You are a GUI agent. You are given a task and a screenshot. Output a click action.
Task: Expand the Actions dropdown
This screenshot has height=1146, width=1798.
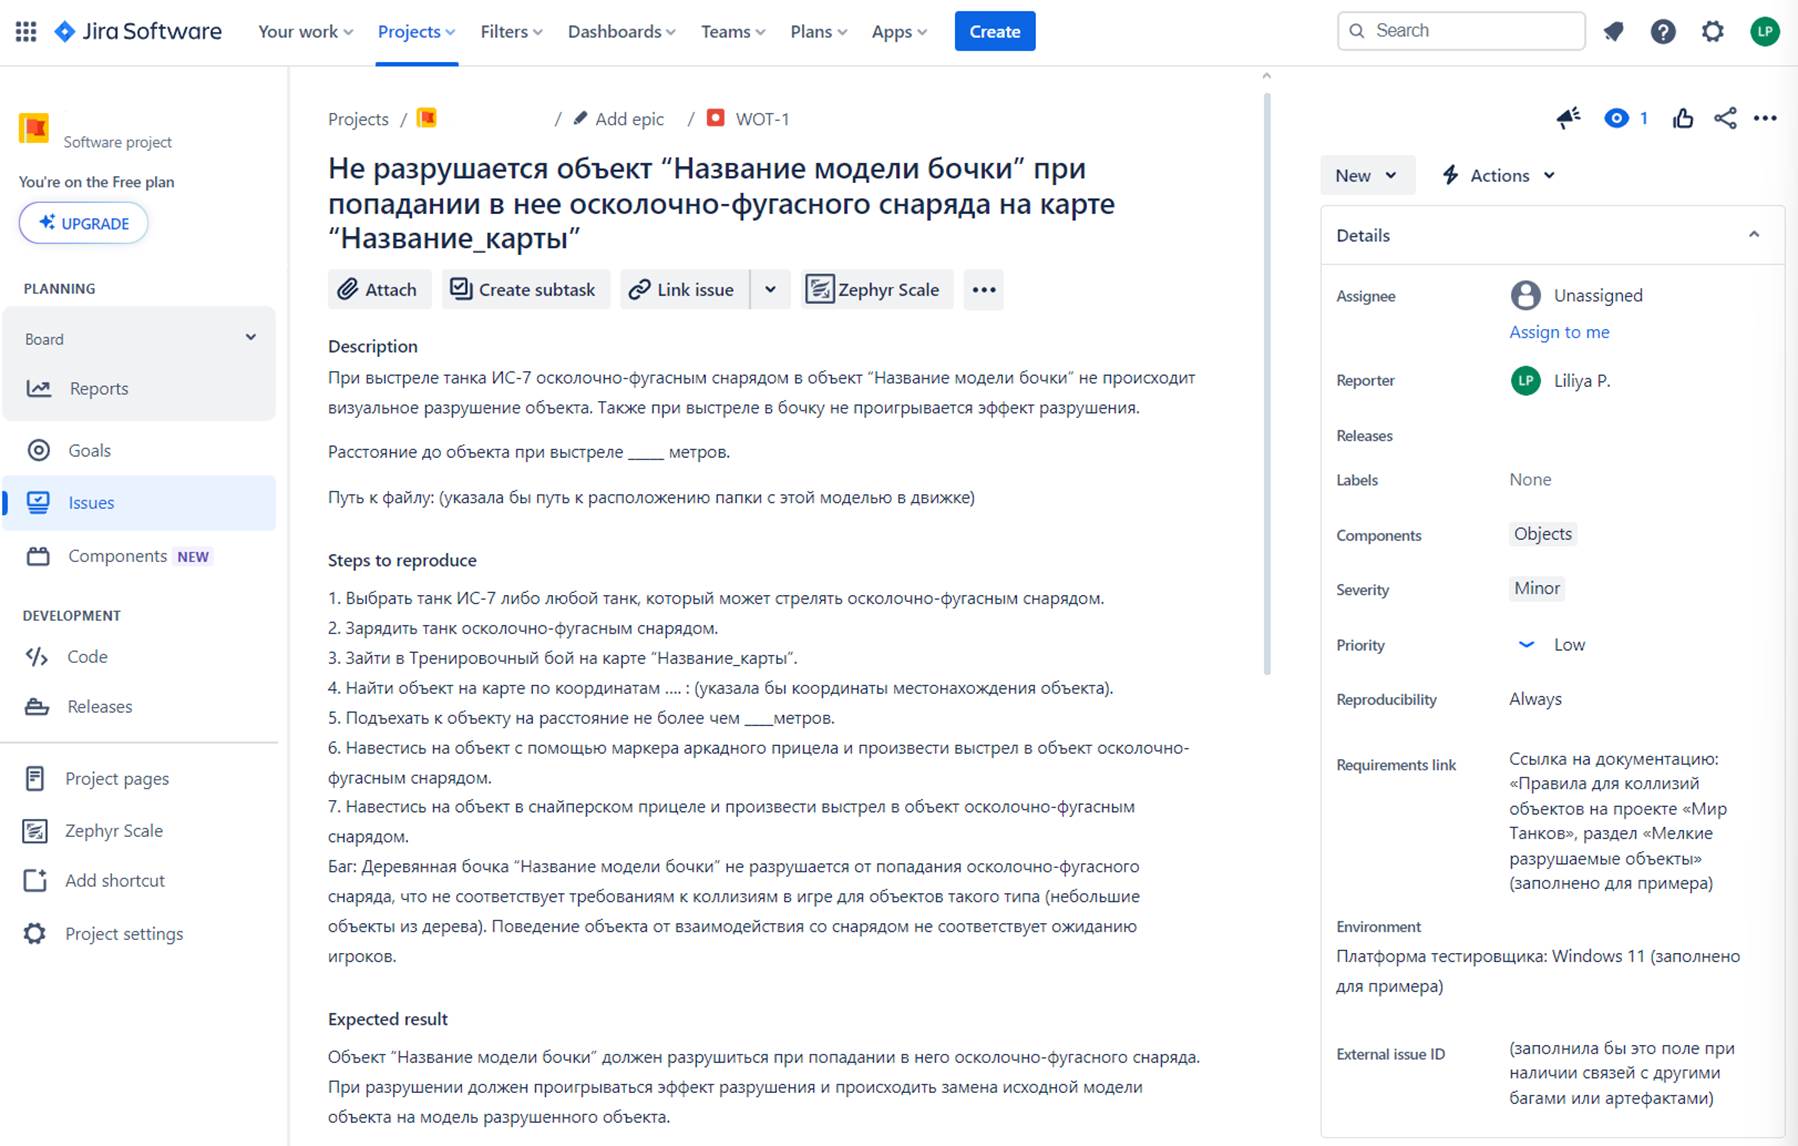click(1498, 175)
